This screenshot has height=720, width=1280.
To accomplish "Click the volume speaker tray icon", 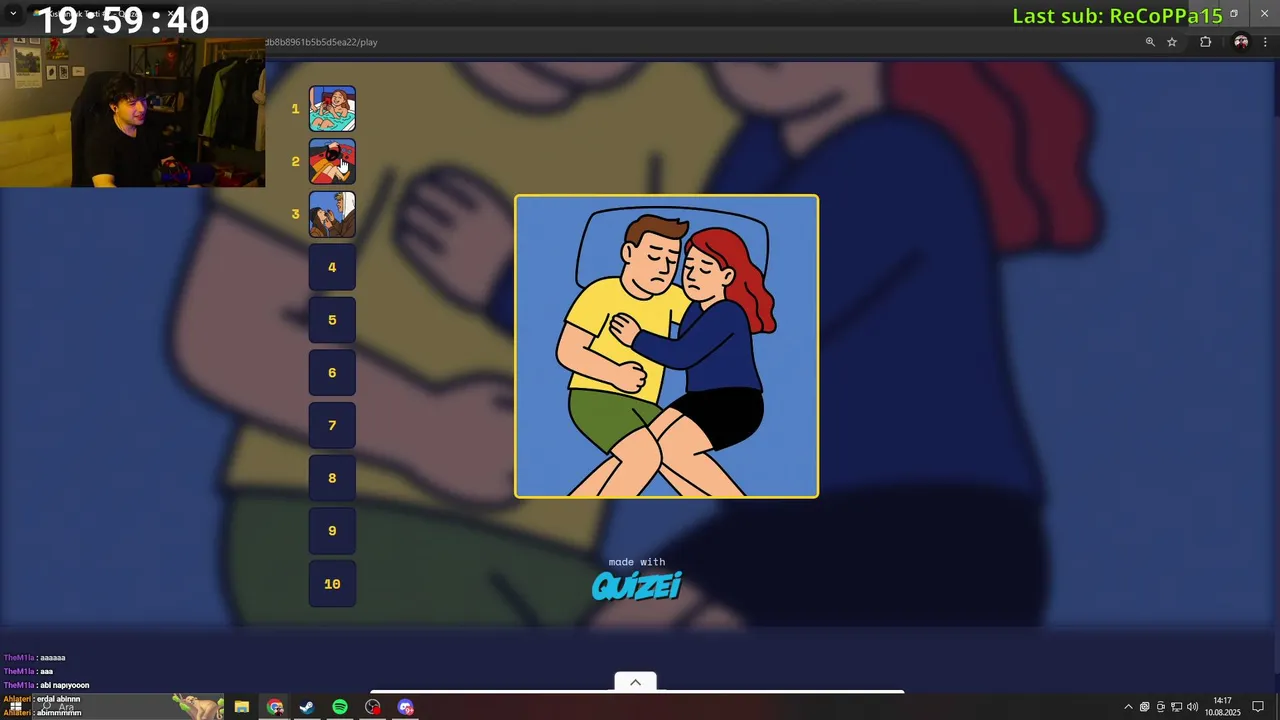I will coord(1192,707).
